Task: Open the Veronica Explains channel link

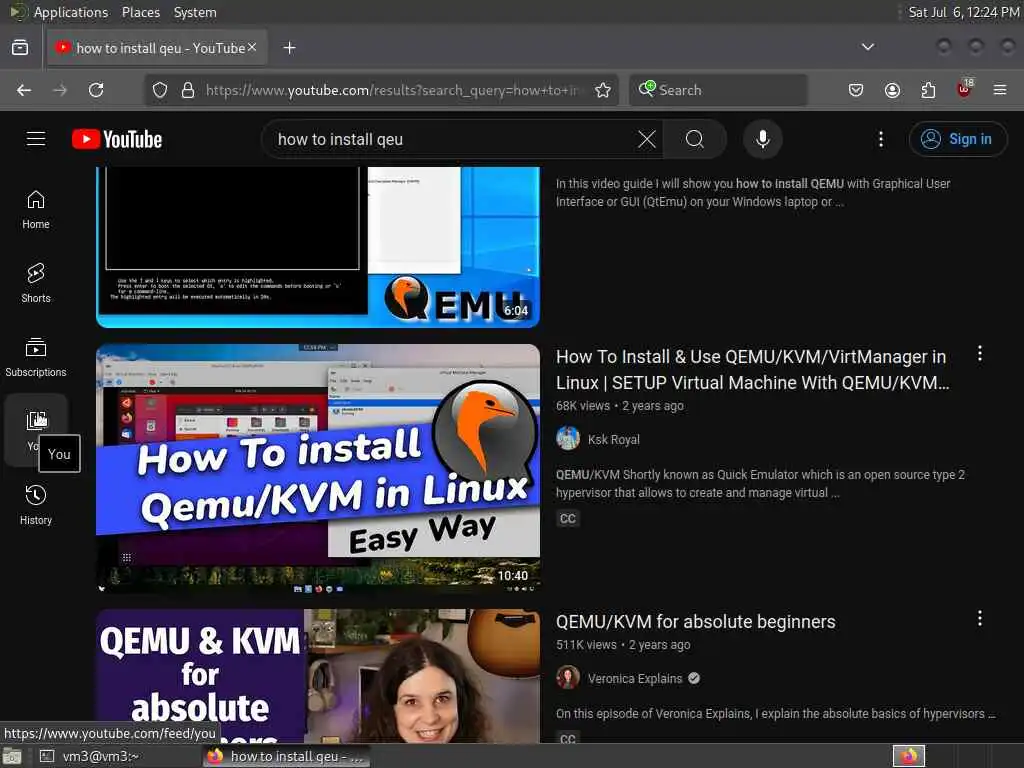Action: (635, 679)
